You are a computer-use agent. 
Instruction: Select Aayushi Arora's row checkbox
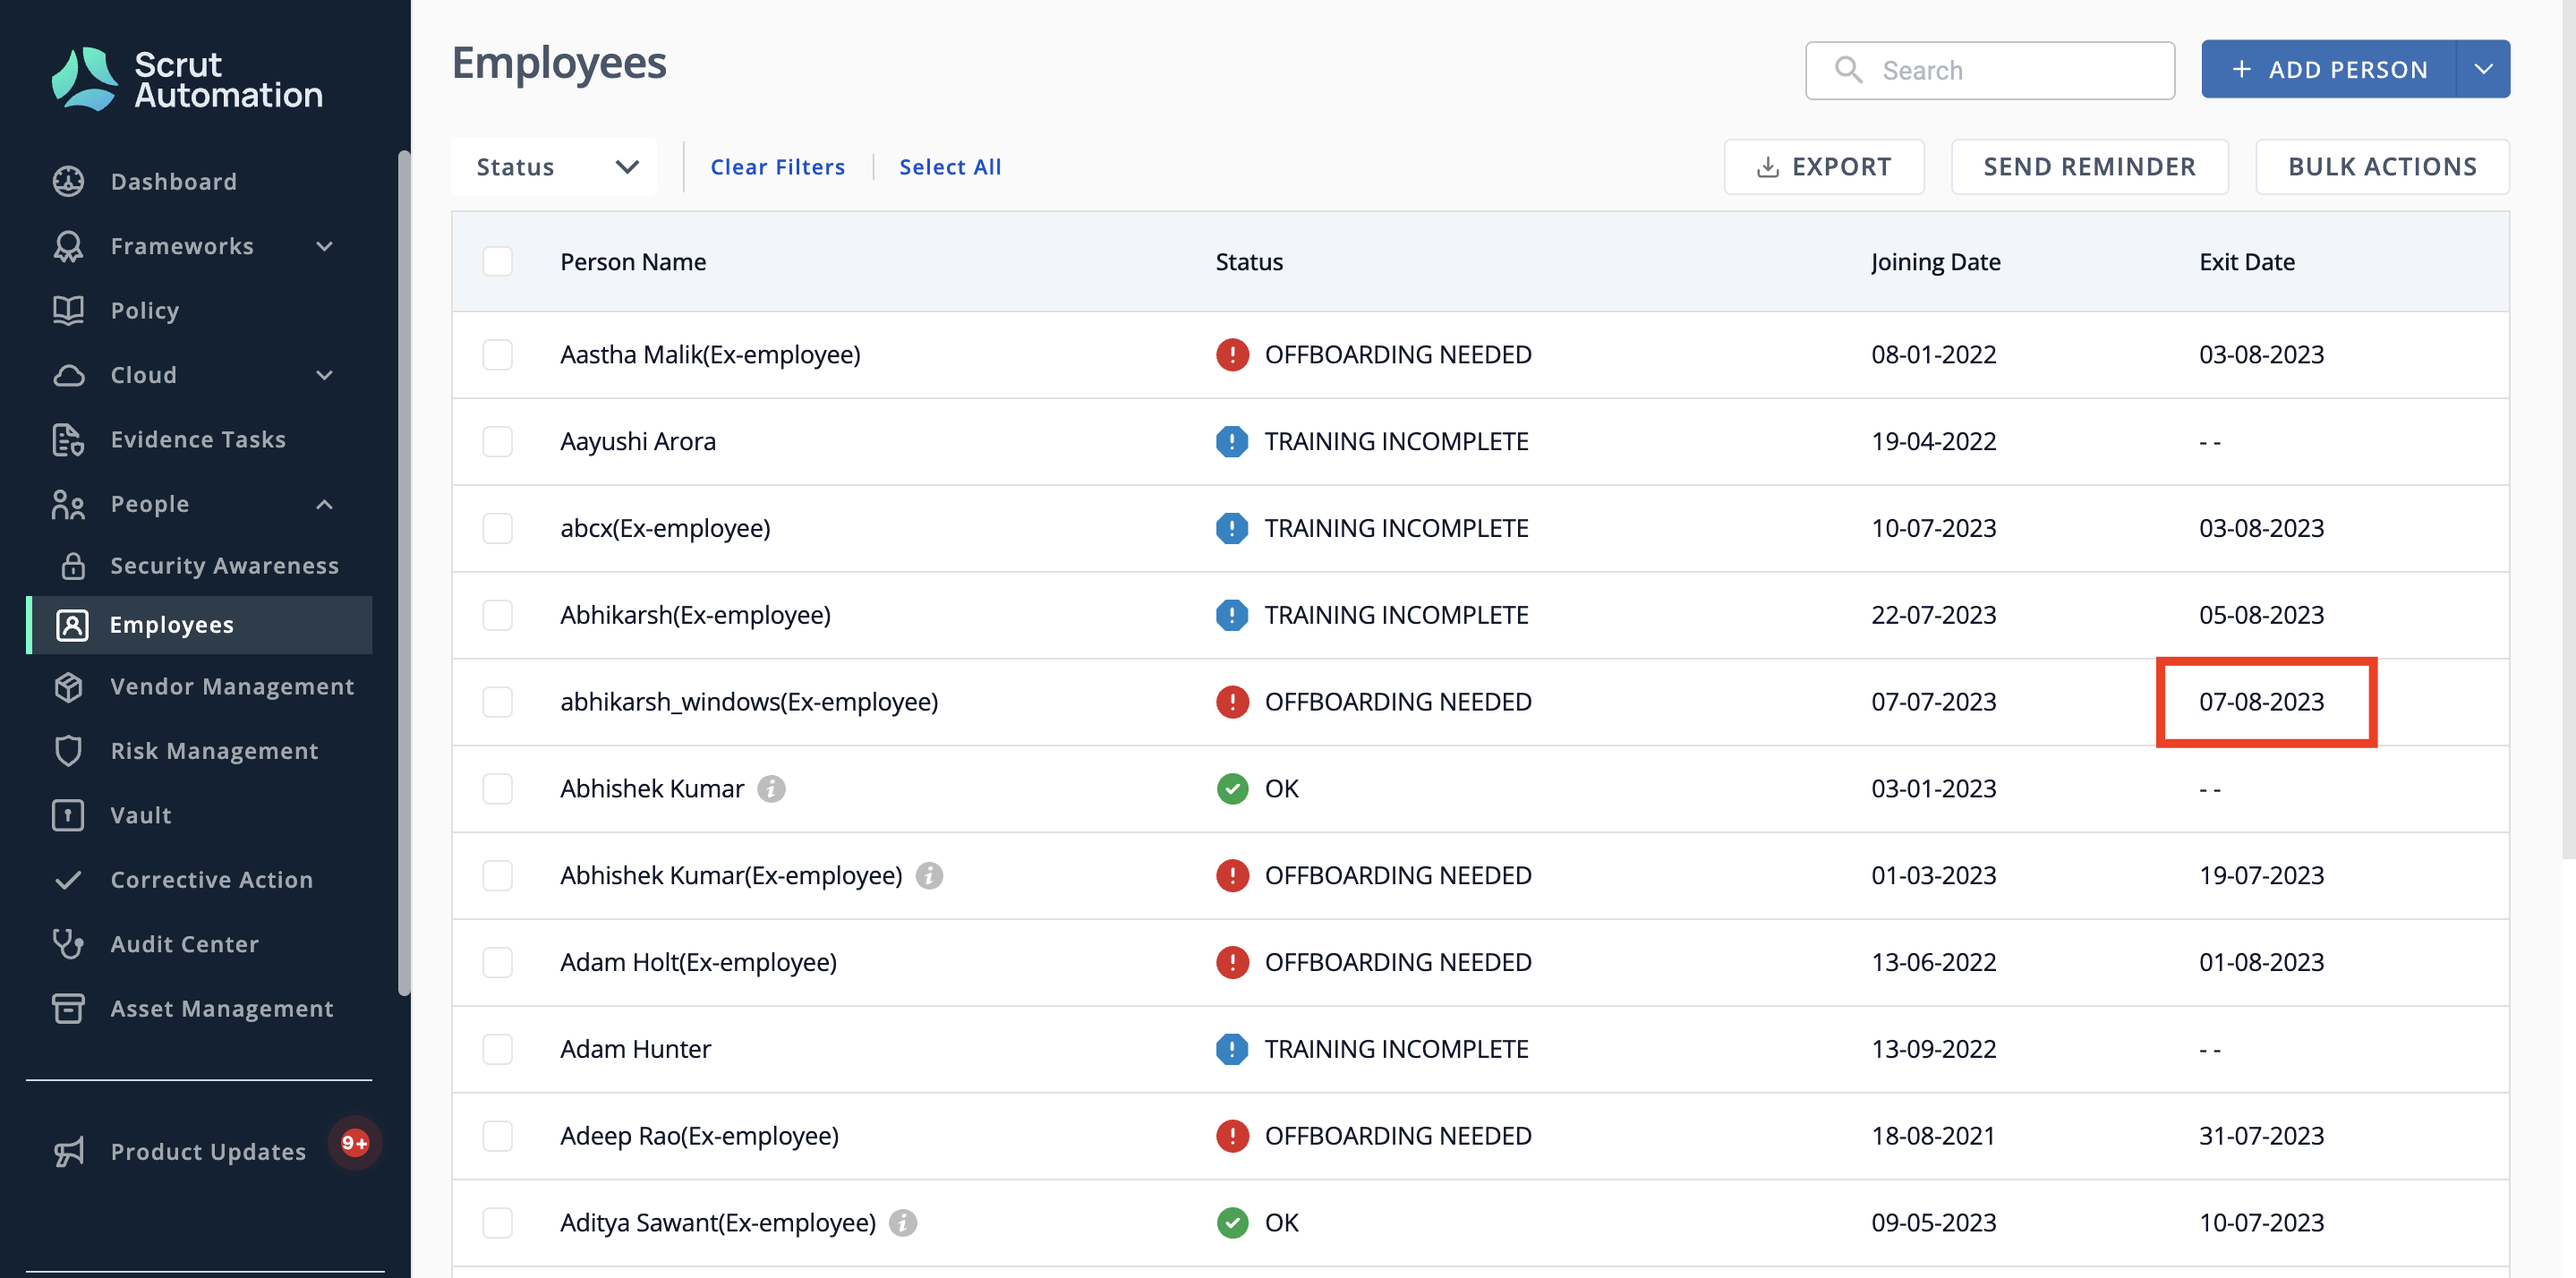click(497, 441)
